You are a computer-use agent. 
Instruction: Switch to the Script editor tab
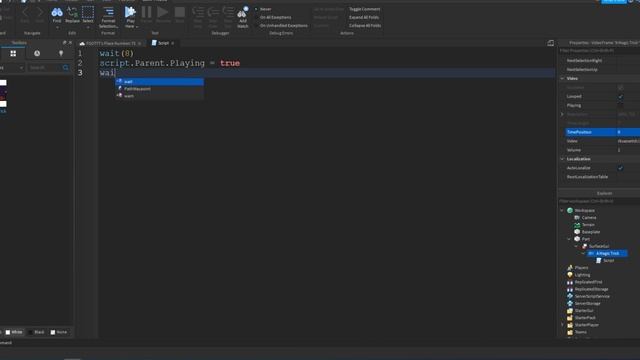click(x=161, y=43)
